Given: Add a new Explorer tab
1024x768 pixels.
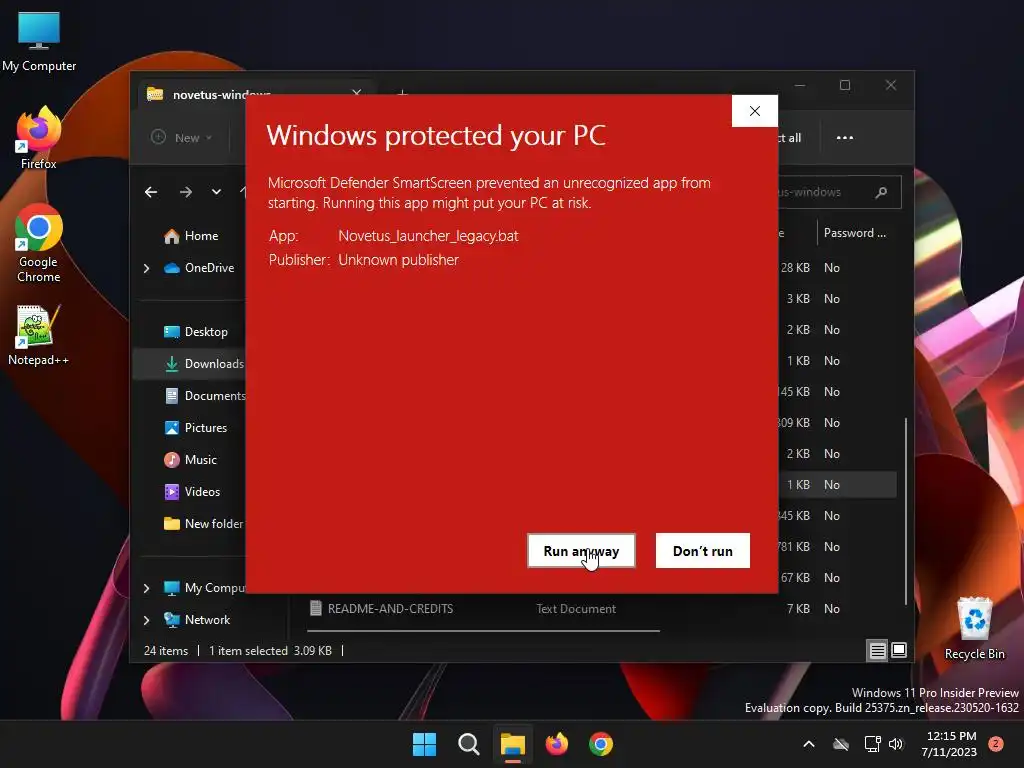Looking at the screenshot, I should tap(402, 95).
